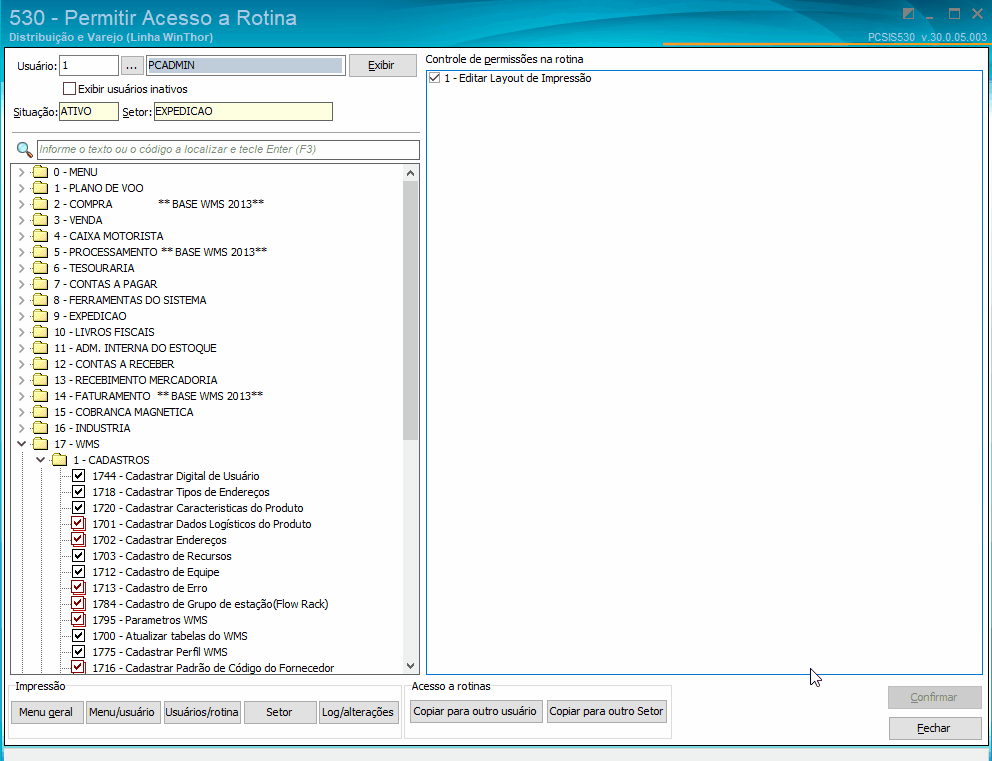Expand the 4 - CAIXA MOTORISTA node
Screen dimensions: 992x761
click(x=22, y=236)
